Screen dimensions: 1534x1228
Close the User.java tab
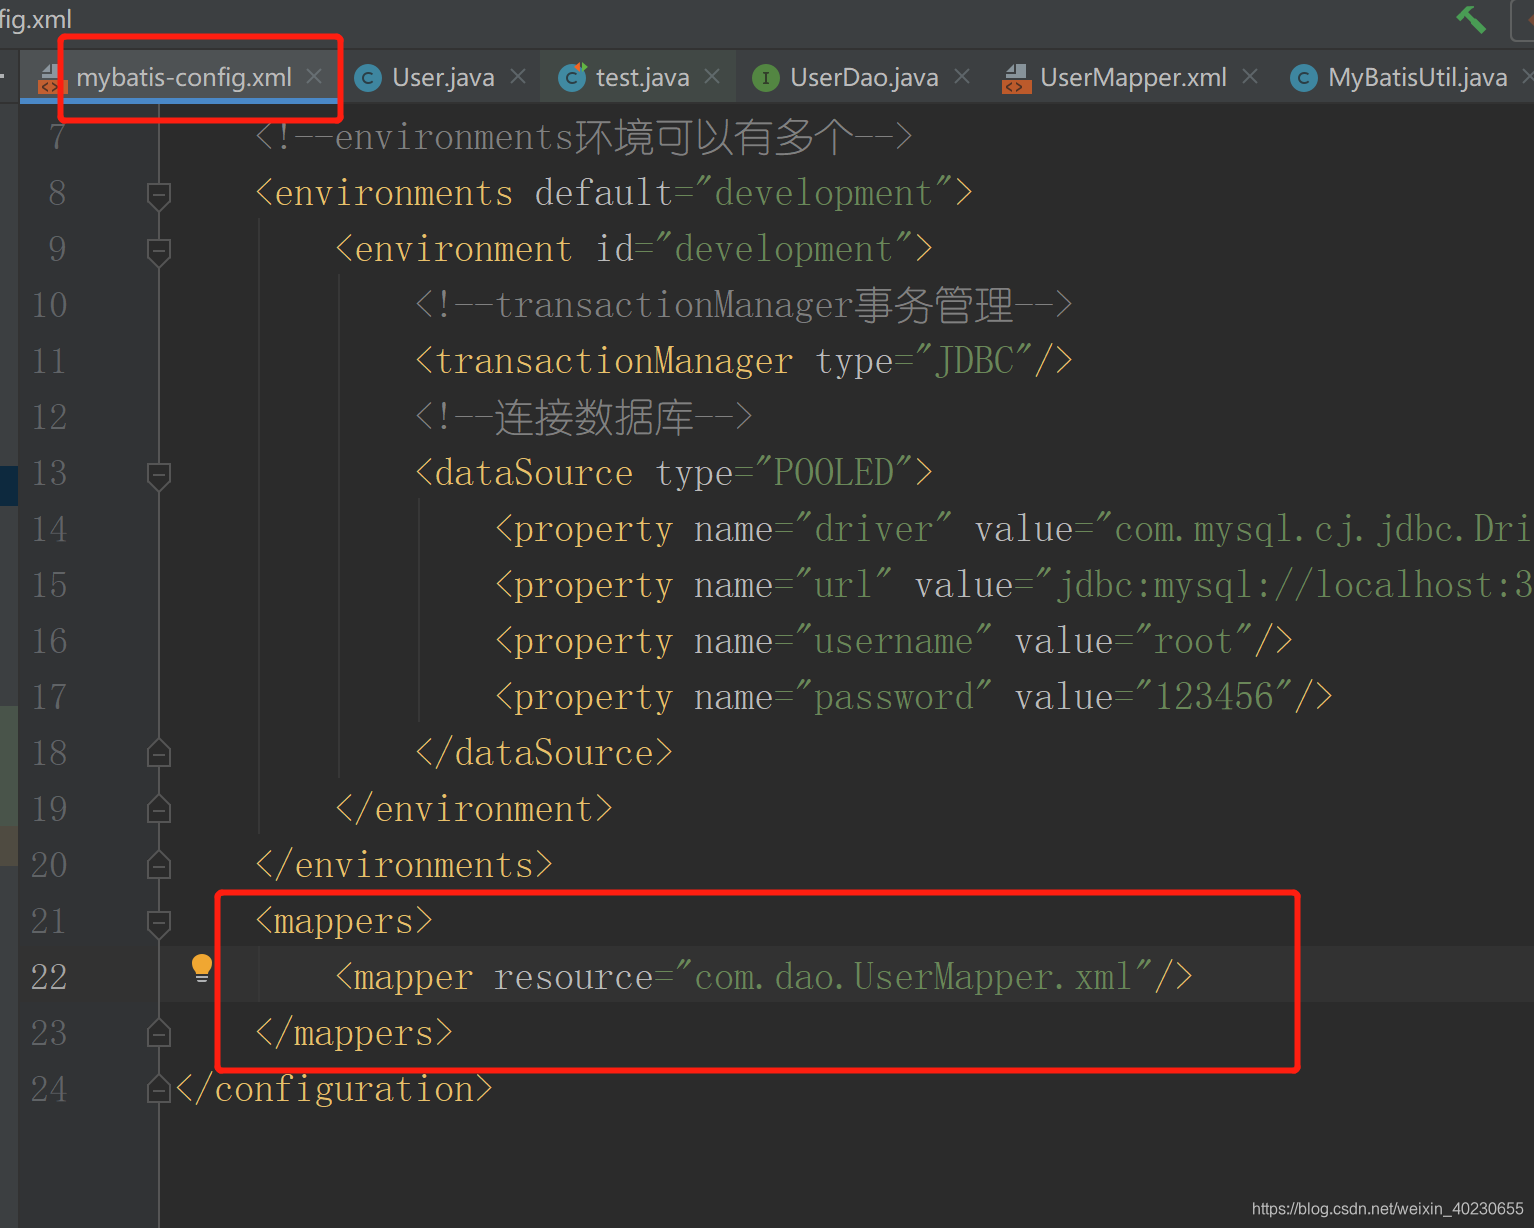tap(518, 76)
